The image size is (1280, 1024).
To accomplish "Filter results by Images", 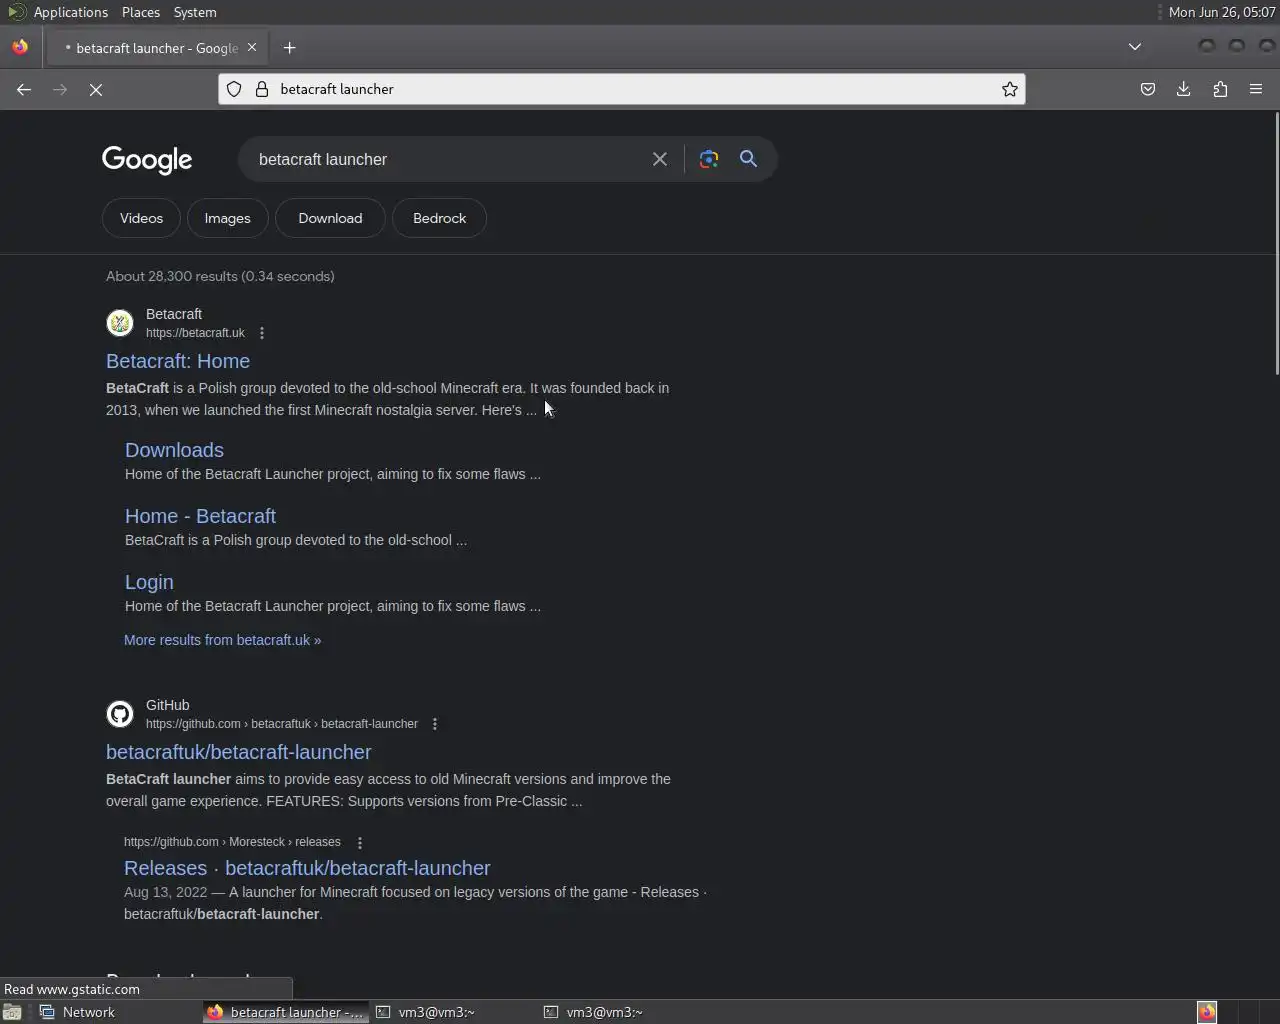I will pyautogui.click(x=228, y=218).
